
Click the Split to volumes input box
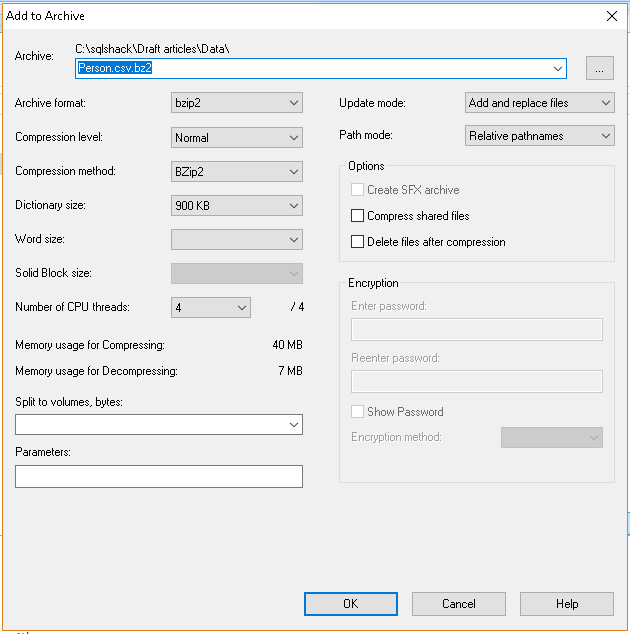(x=150, y=425)
